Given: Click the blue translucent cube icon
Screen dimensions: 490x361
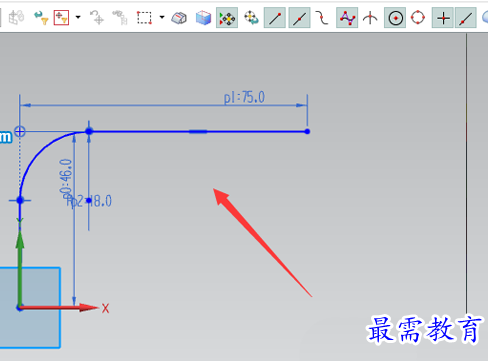Looking at the screenshot, I should click(203, 18).
